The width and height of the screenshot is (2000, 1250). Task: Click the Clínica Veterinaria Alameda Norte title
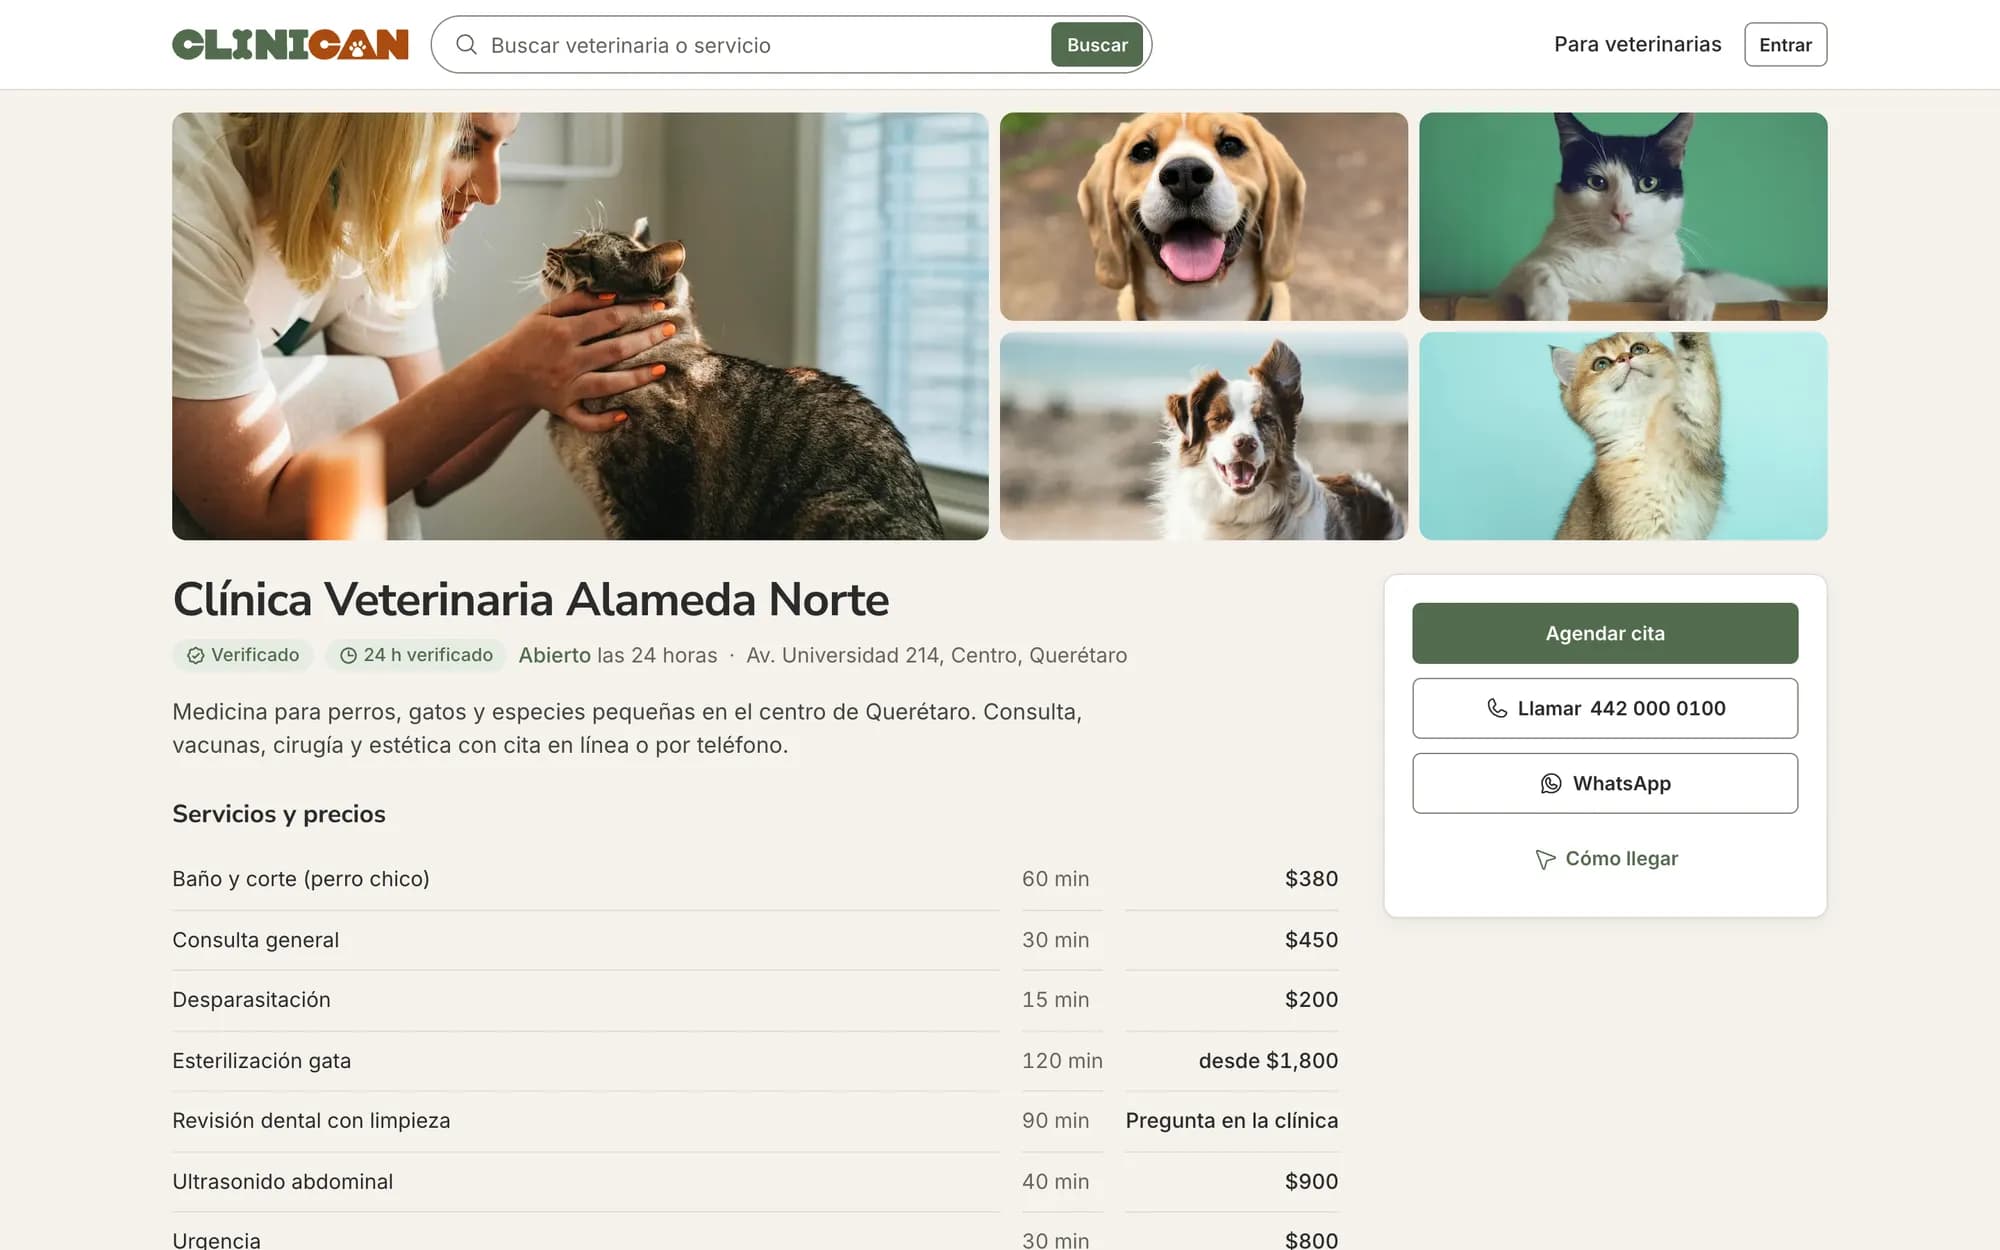click(531, 599)
